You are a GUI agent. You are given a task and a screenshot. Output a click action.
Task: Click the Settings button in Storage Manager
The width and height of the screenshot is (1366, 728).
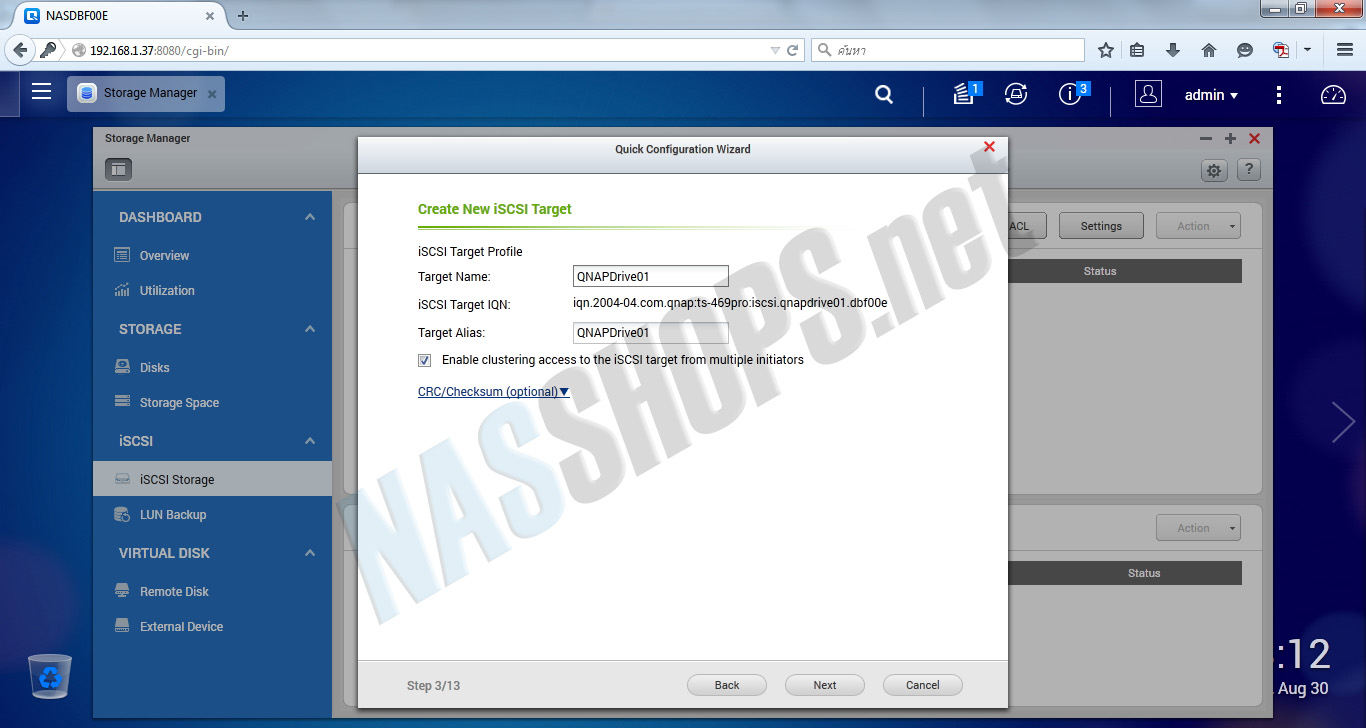coord(1101,226)
